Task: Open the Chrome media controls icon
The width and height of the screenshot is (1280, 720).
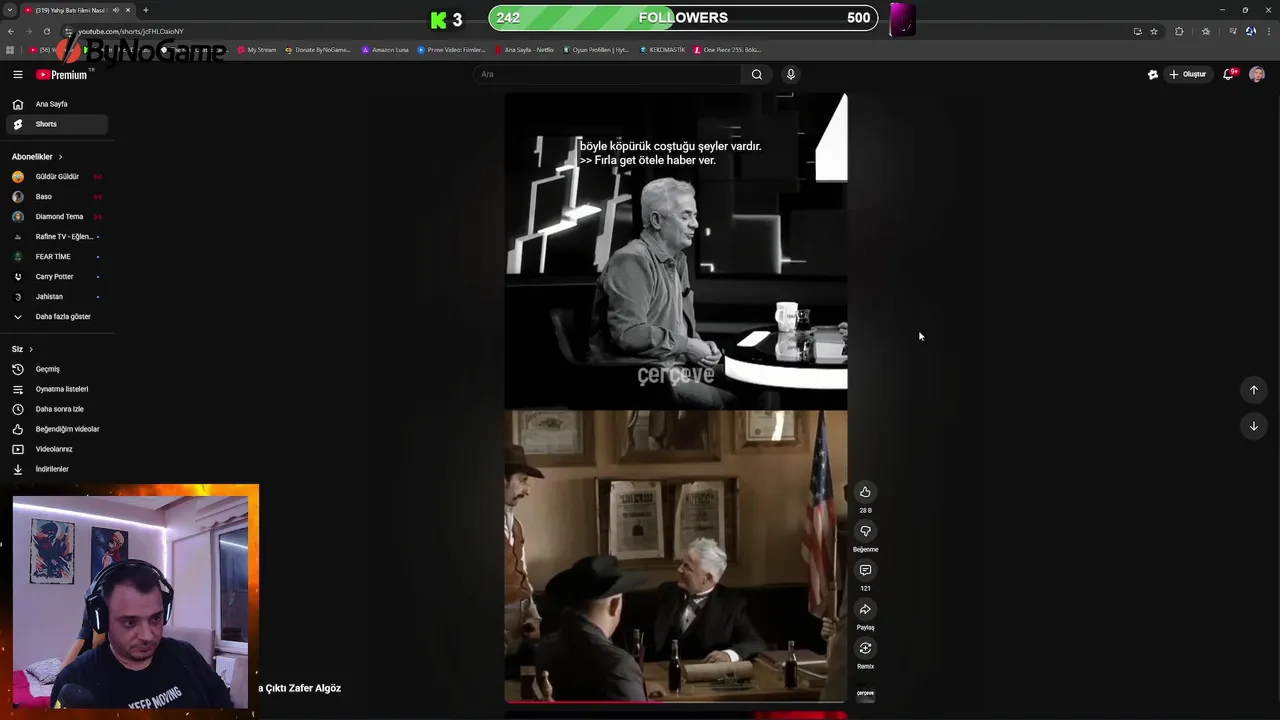Action: (x=1232, y=31)
